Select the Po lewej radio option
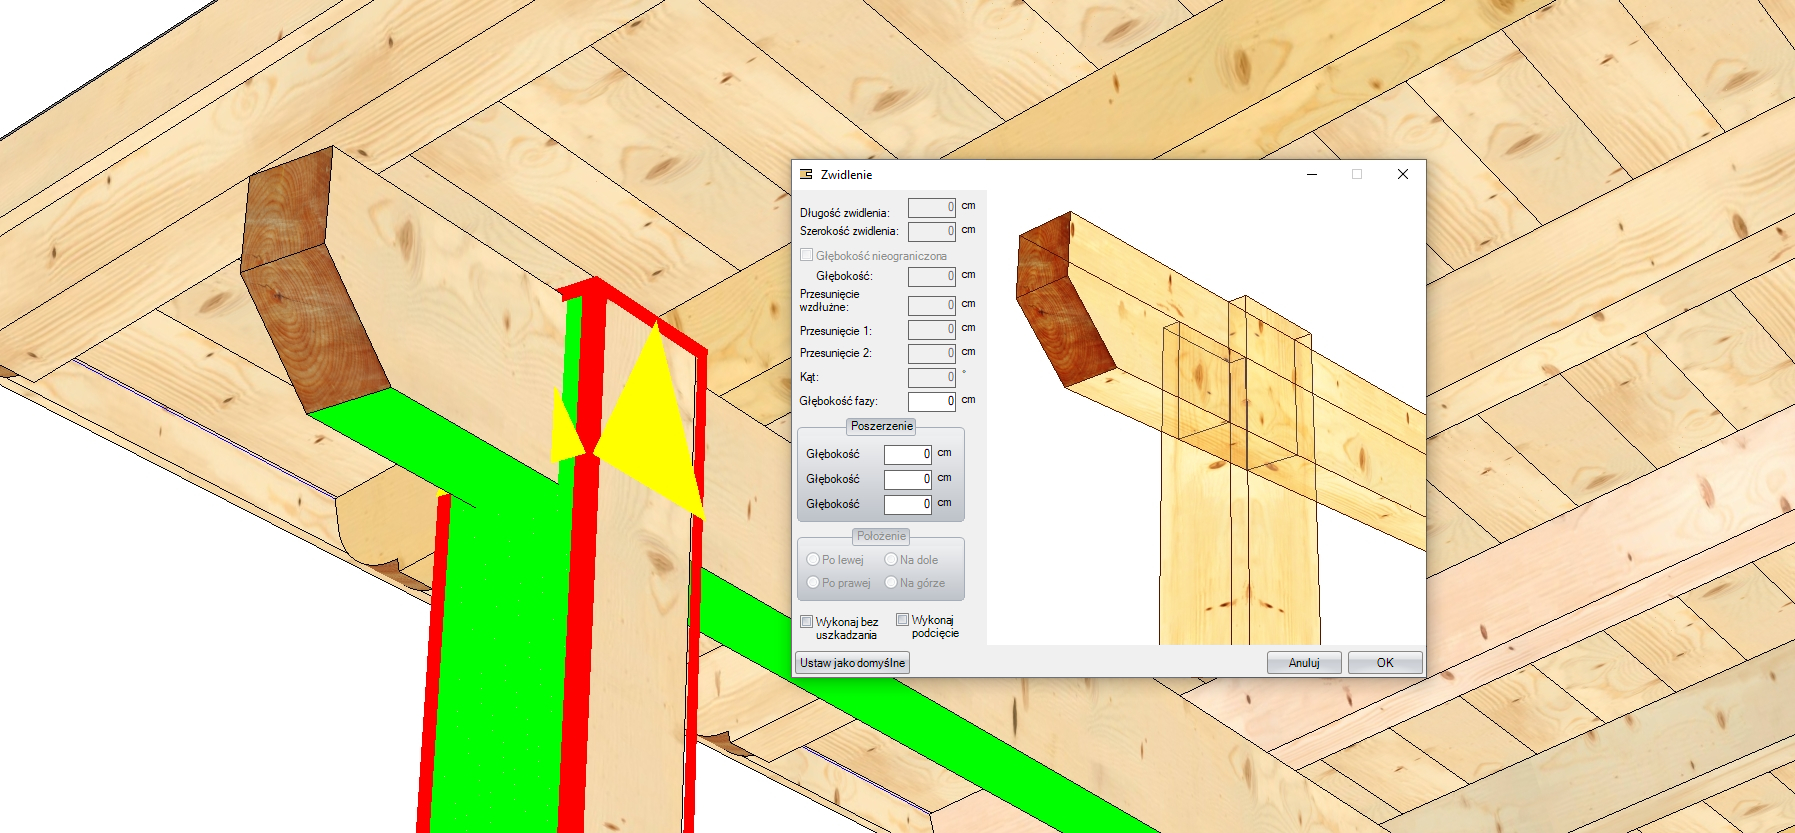 click(x=813, y=560)
